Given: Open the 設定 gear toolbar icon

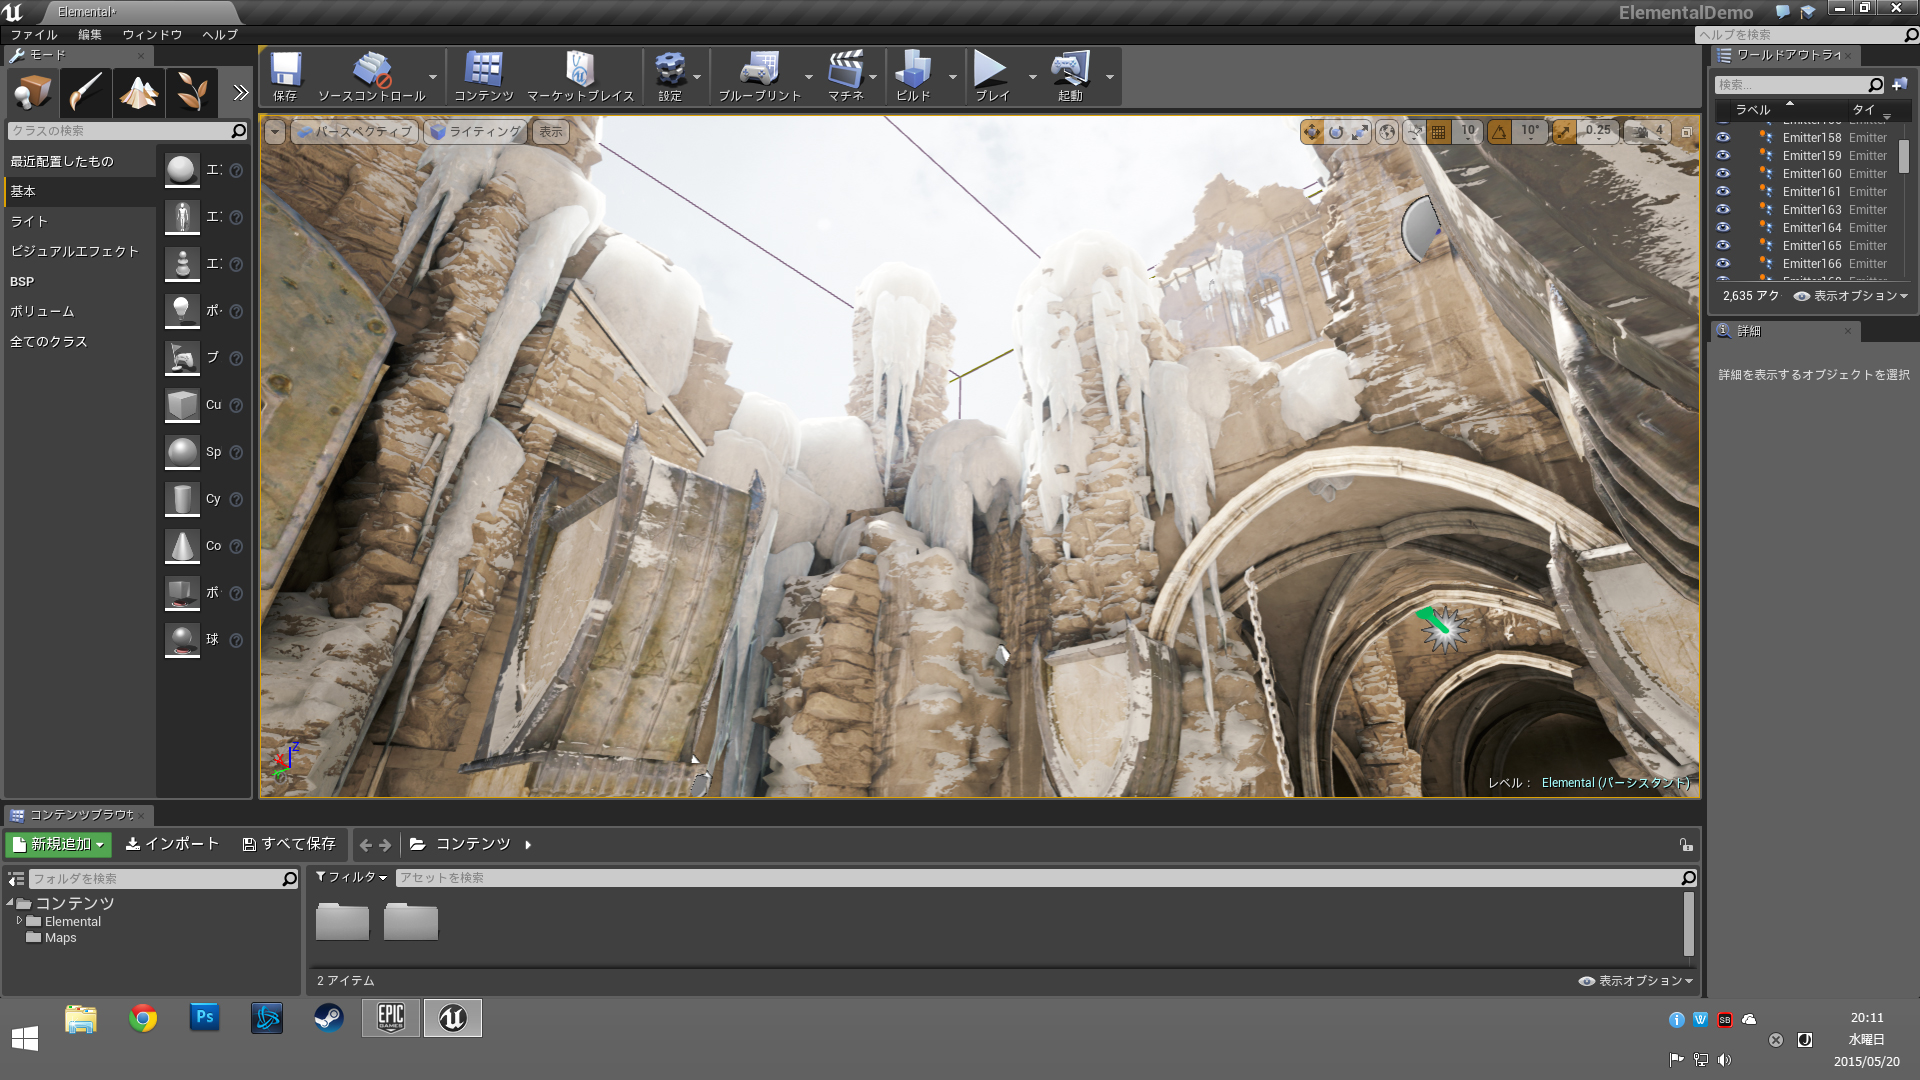Looking at the screenshot, I should click(670, 76).
